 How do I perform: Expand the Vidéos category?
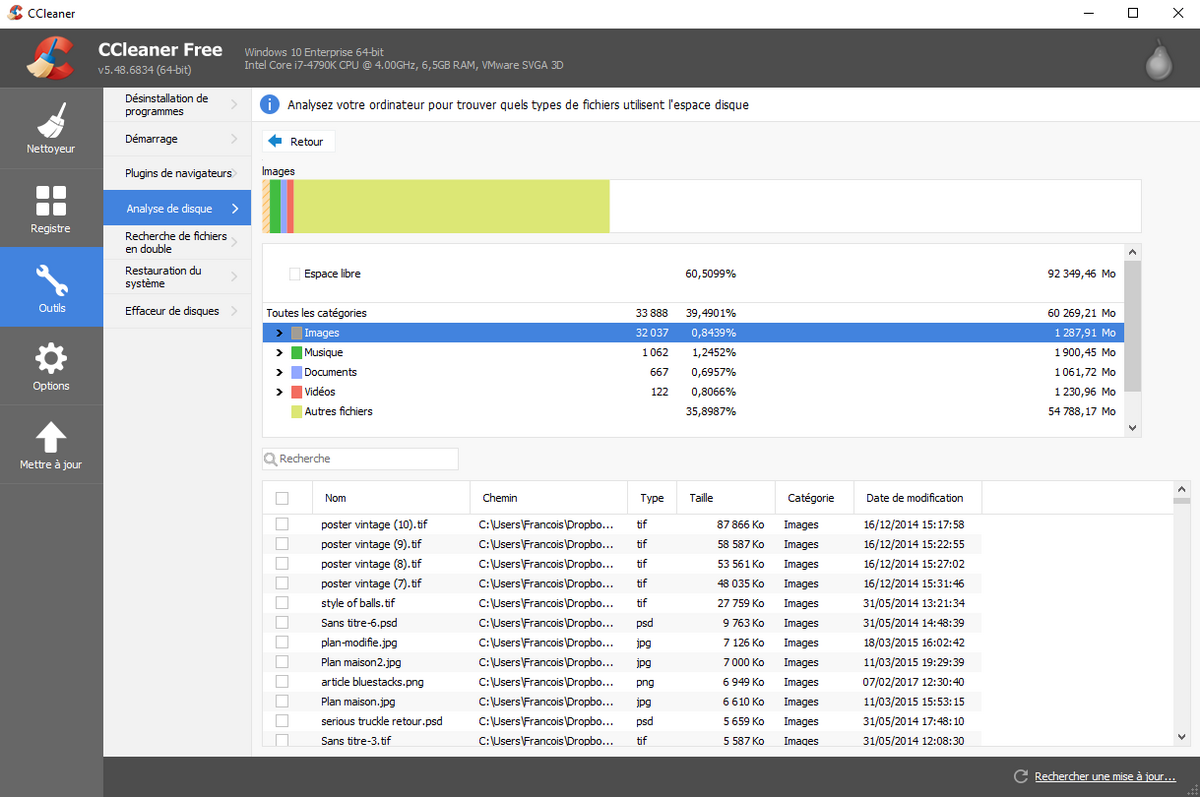point(279,392)
